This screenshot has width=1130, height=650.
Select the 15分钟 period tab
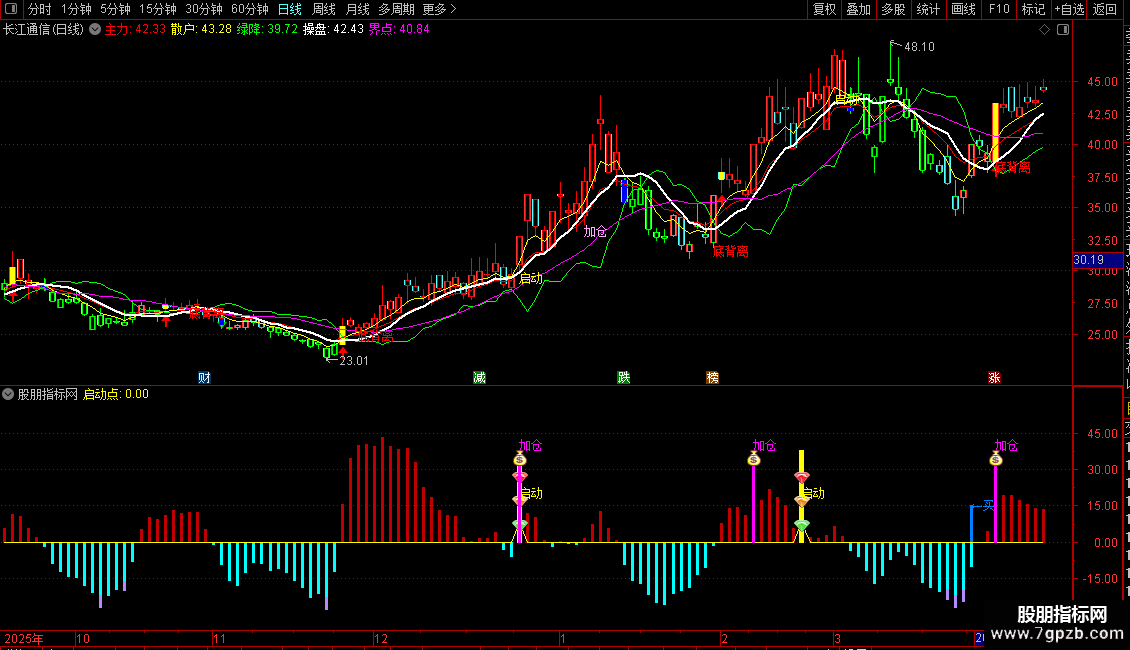(x=158, y=9)
